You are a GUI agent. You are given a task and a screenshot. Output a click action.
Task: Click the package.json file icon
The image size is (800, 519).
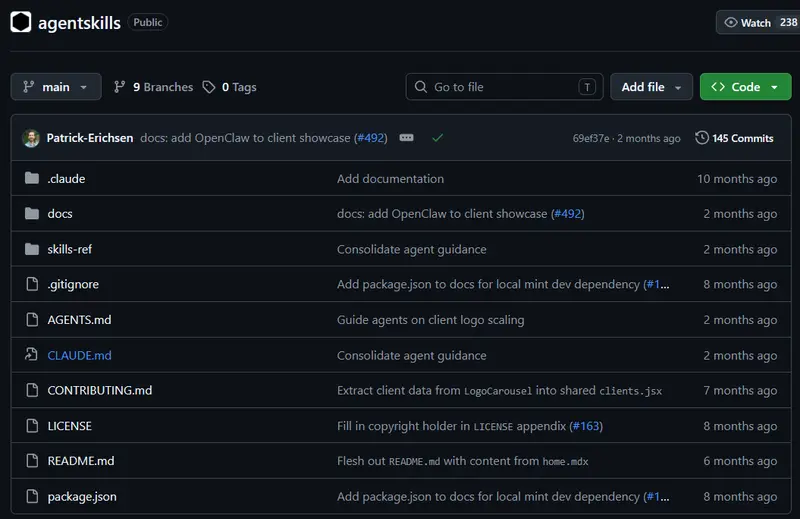point(32,496)
